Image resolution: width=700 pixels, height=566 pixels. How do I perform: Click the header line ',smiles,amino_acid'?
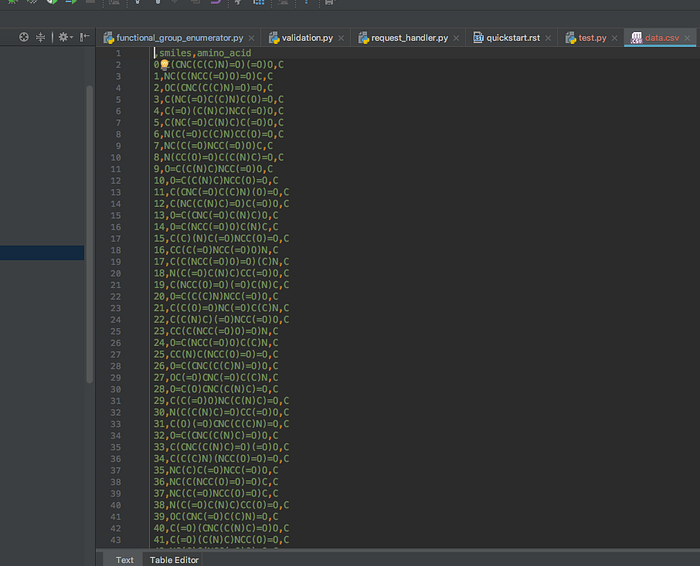coord(203,53)
